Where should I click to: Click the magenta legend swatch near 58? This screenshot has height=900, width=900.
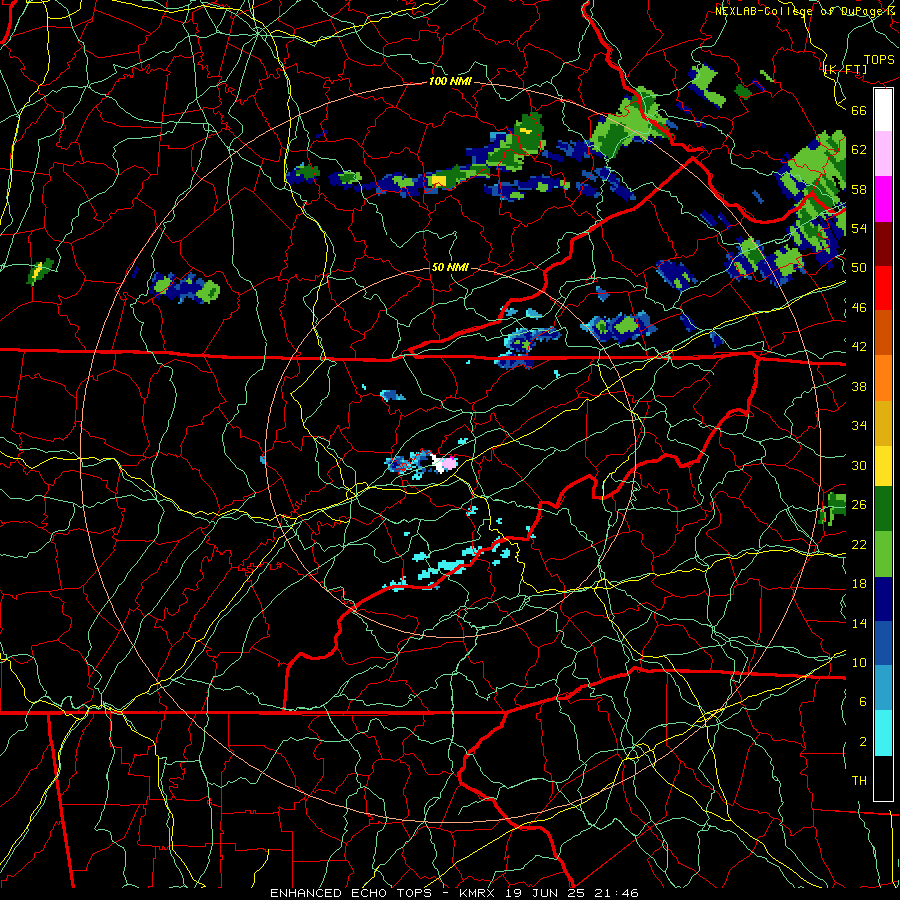pyautogui.click(x=883, y=199)
